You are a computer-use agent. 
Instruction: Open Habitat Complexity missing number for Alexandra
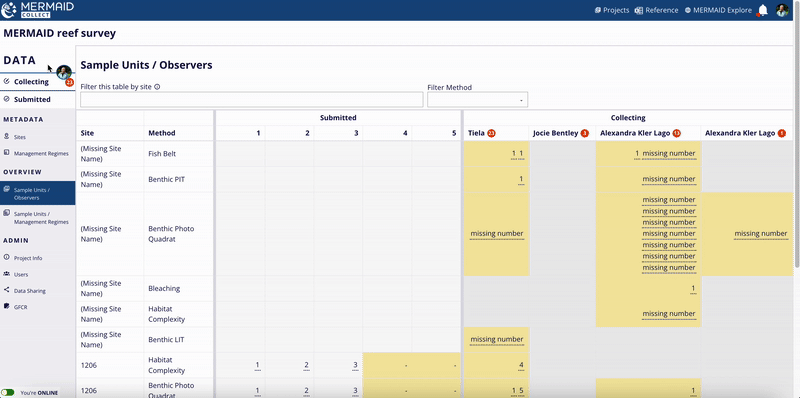(668, 314)
